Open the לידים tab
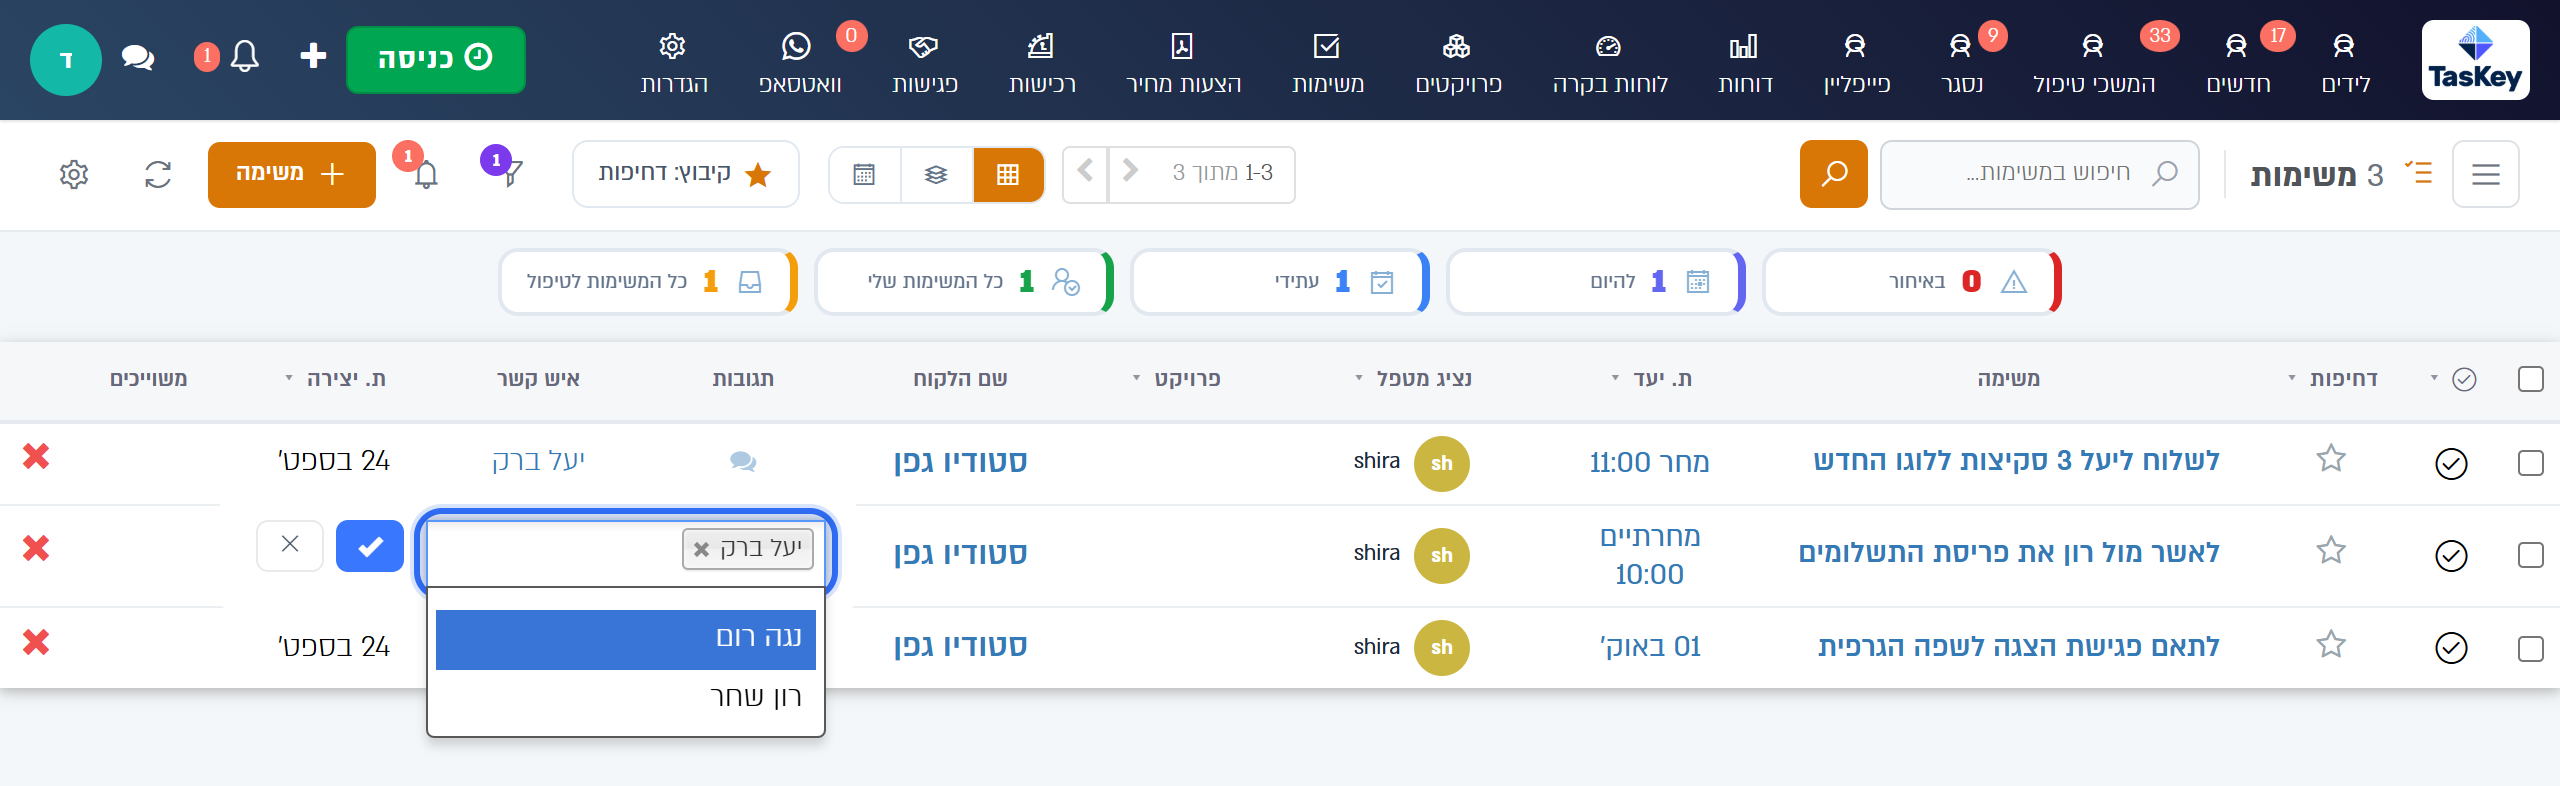The image size is (2560, 786). pyautogui.click(x=2345, y=62)
